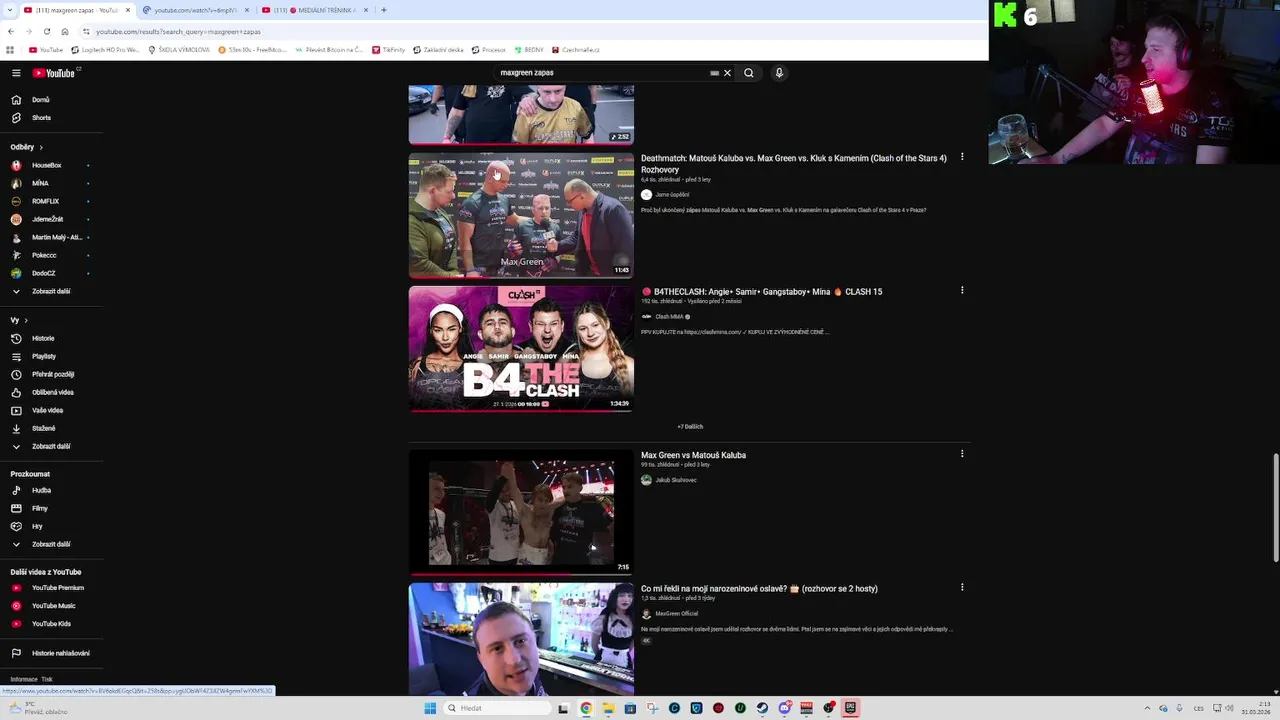1280x720 pixels.
Task: Start voice search with microphone icon
Action: click(x=779, y=73)
